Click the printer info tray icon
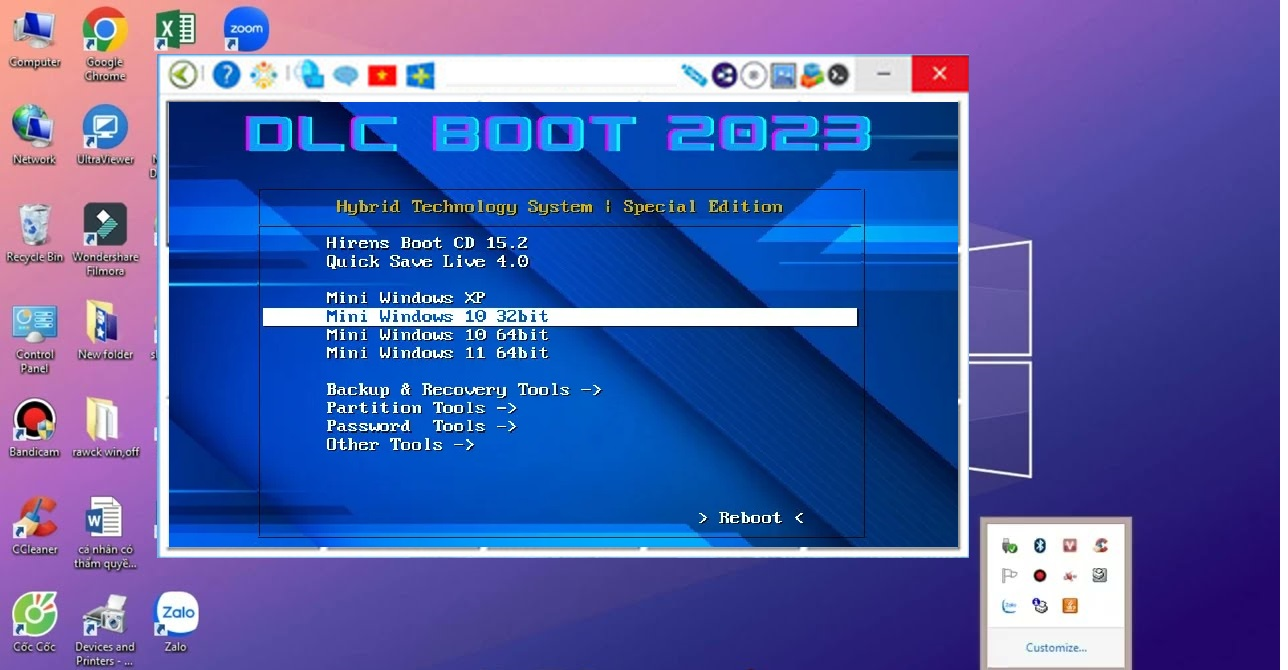This screenshot has height=670, width=1288. pos(1040,606)
